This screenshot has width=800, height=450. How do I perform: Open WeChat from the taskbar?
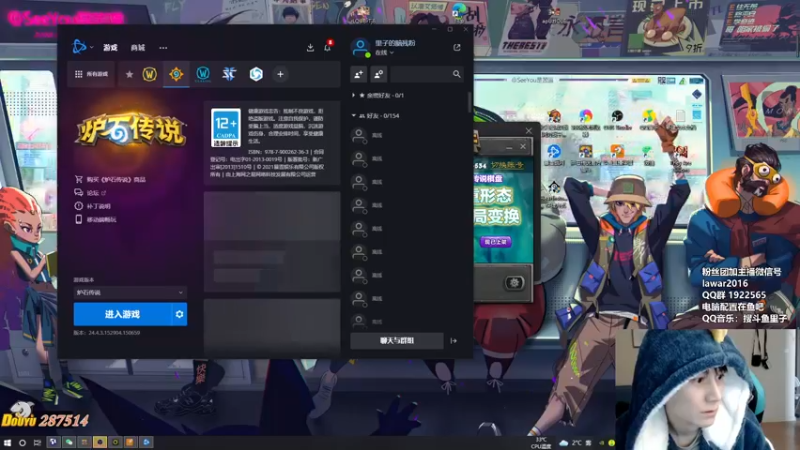69,442
